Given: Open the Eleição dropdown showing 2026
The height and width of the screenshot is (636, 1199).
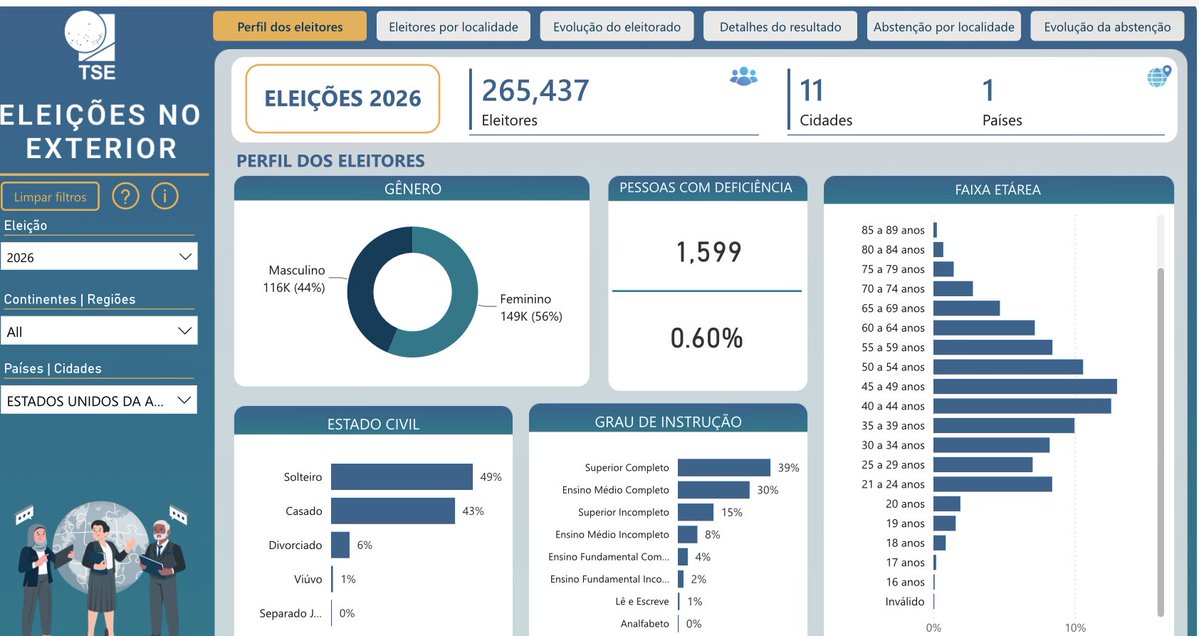Looking at the screenshot, I should click(99, 257).
